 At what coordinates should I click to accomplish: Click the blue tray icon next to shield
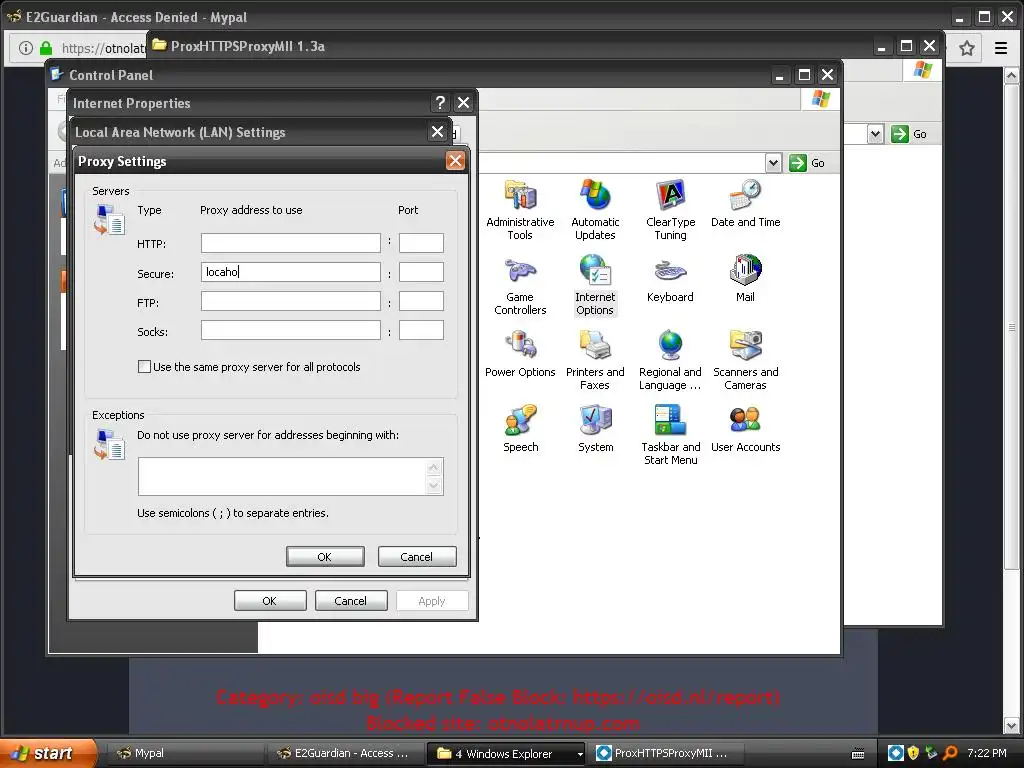tap(896, 753)
